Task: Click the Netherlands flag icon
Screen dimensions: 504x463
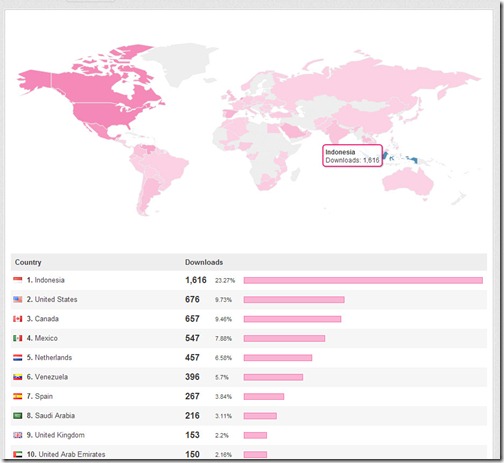Action: tap(18, 357)
